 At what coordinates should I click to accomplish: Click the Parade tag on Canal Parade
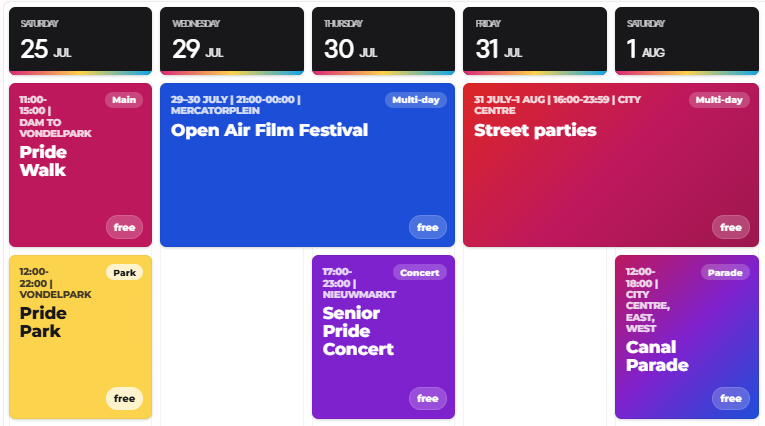tap(725, 273)
